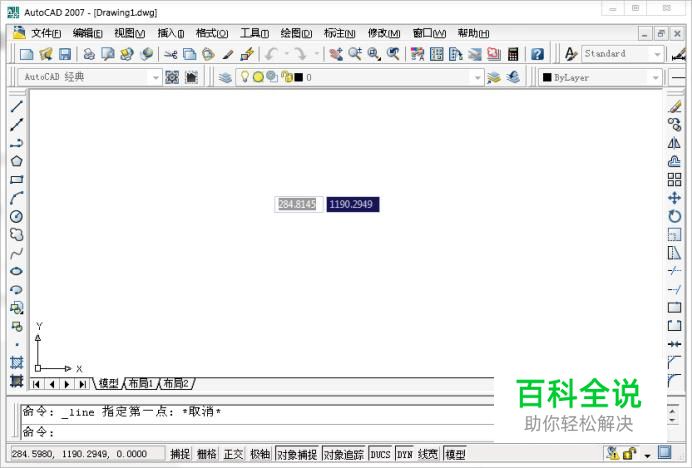Toggle DUCS dynamic UCS

(x=380, y=454)
